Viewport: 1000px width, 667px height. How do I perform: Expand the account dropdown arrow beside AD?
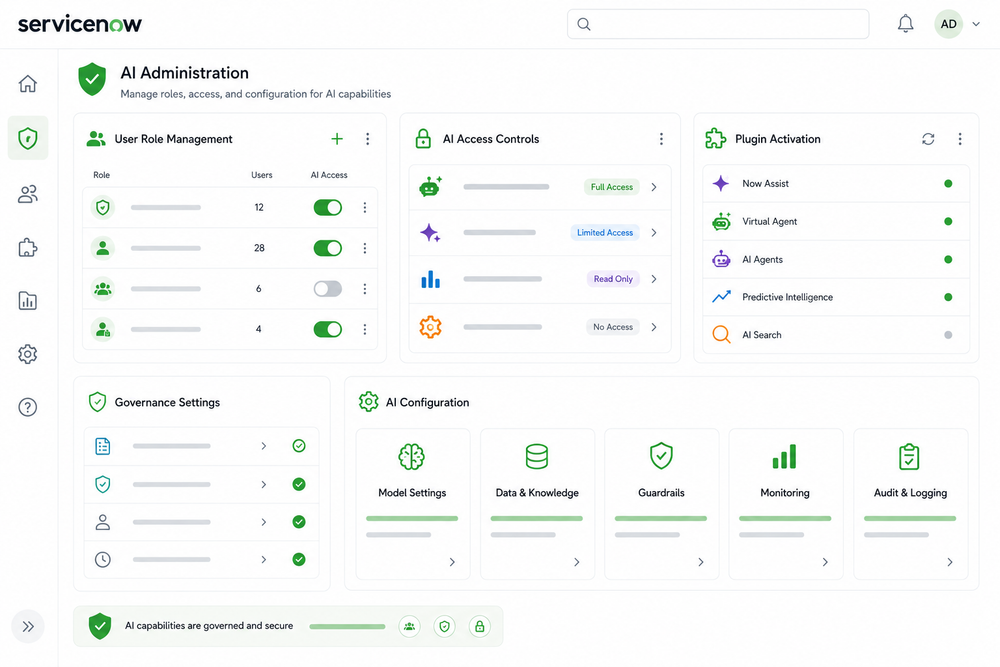(976, 24)
